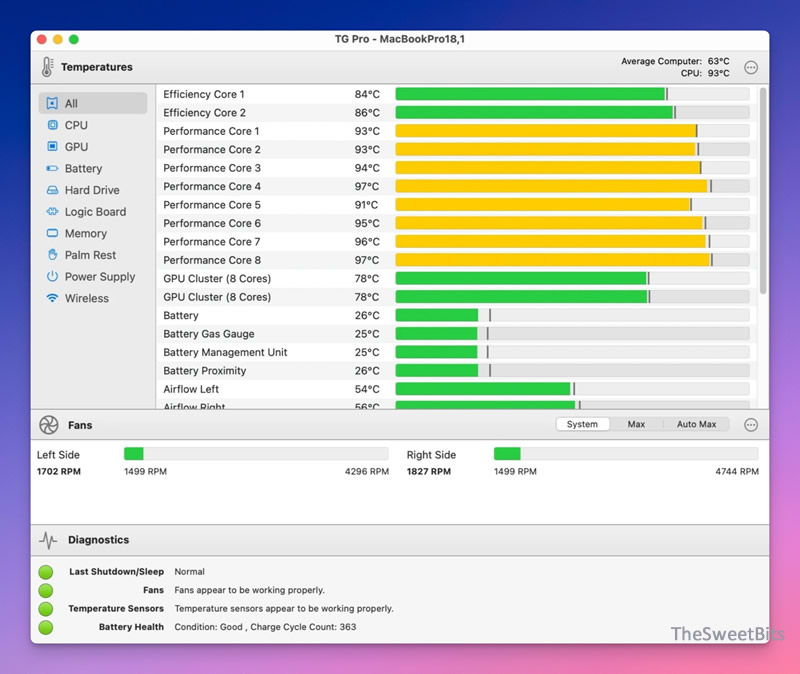Open the Temperatures options ellipsis menu

coord(751,67)
